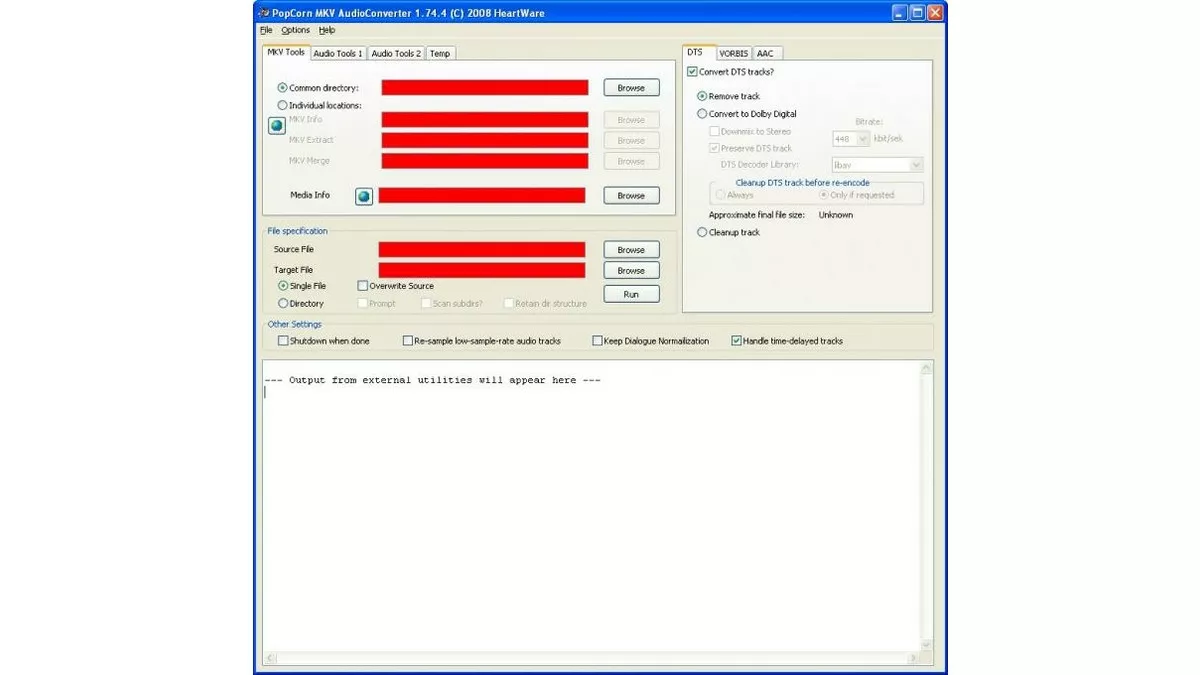Click the Media Info globe icon

[x=364, y=196]
